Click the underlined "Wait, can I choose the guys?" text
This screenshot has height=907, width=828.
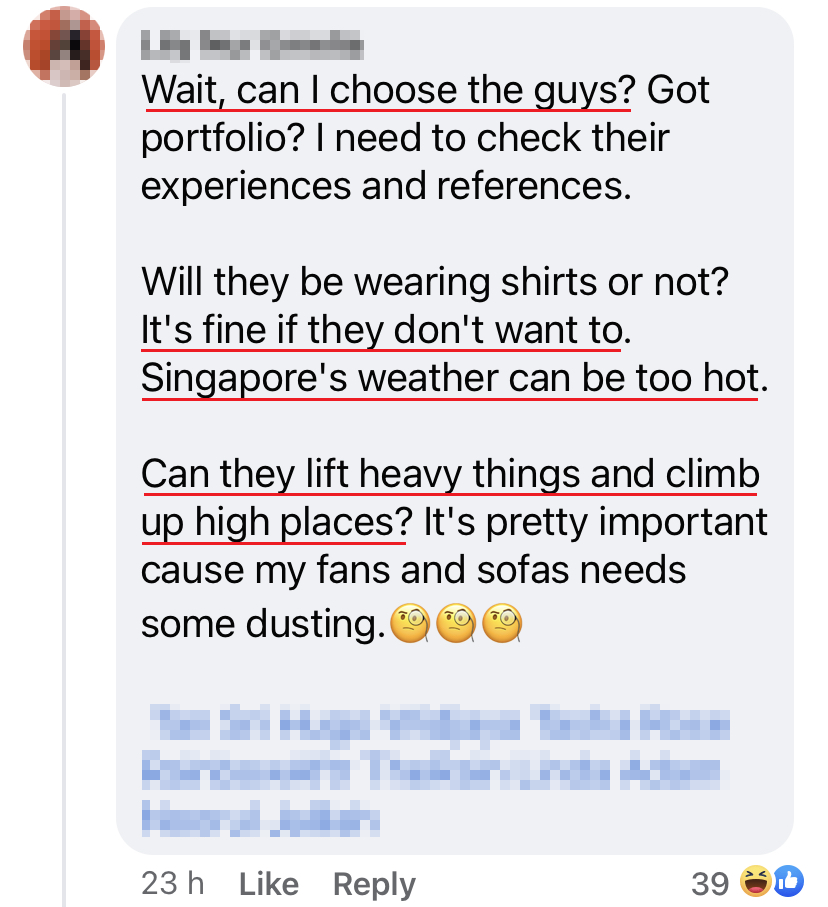tap(388, 91)
